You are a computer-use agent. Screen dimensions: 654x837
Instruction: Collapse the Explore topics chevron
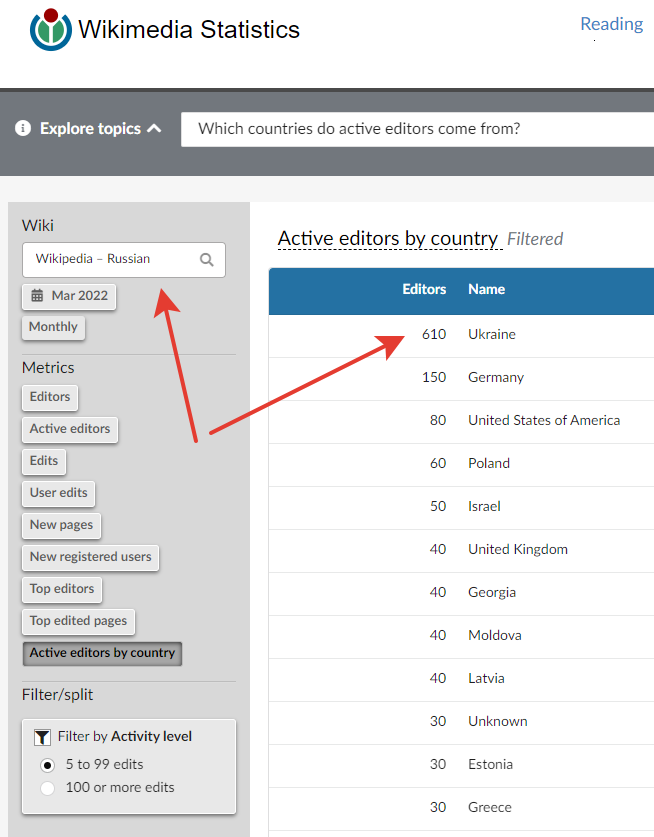154,129
